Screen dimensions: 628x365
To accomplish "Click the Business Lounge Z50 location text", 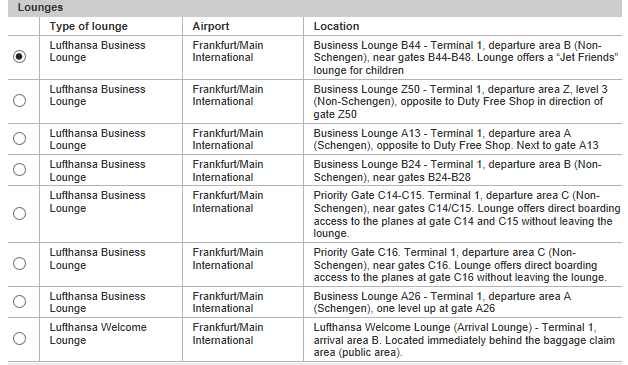I will click(460, 102).
